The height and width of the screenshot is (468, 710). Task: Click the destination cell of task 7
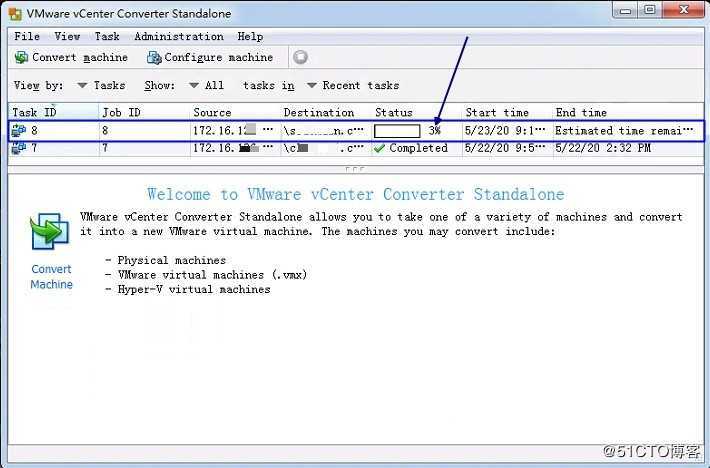324,148
